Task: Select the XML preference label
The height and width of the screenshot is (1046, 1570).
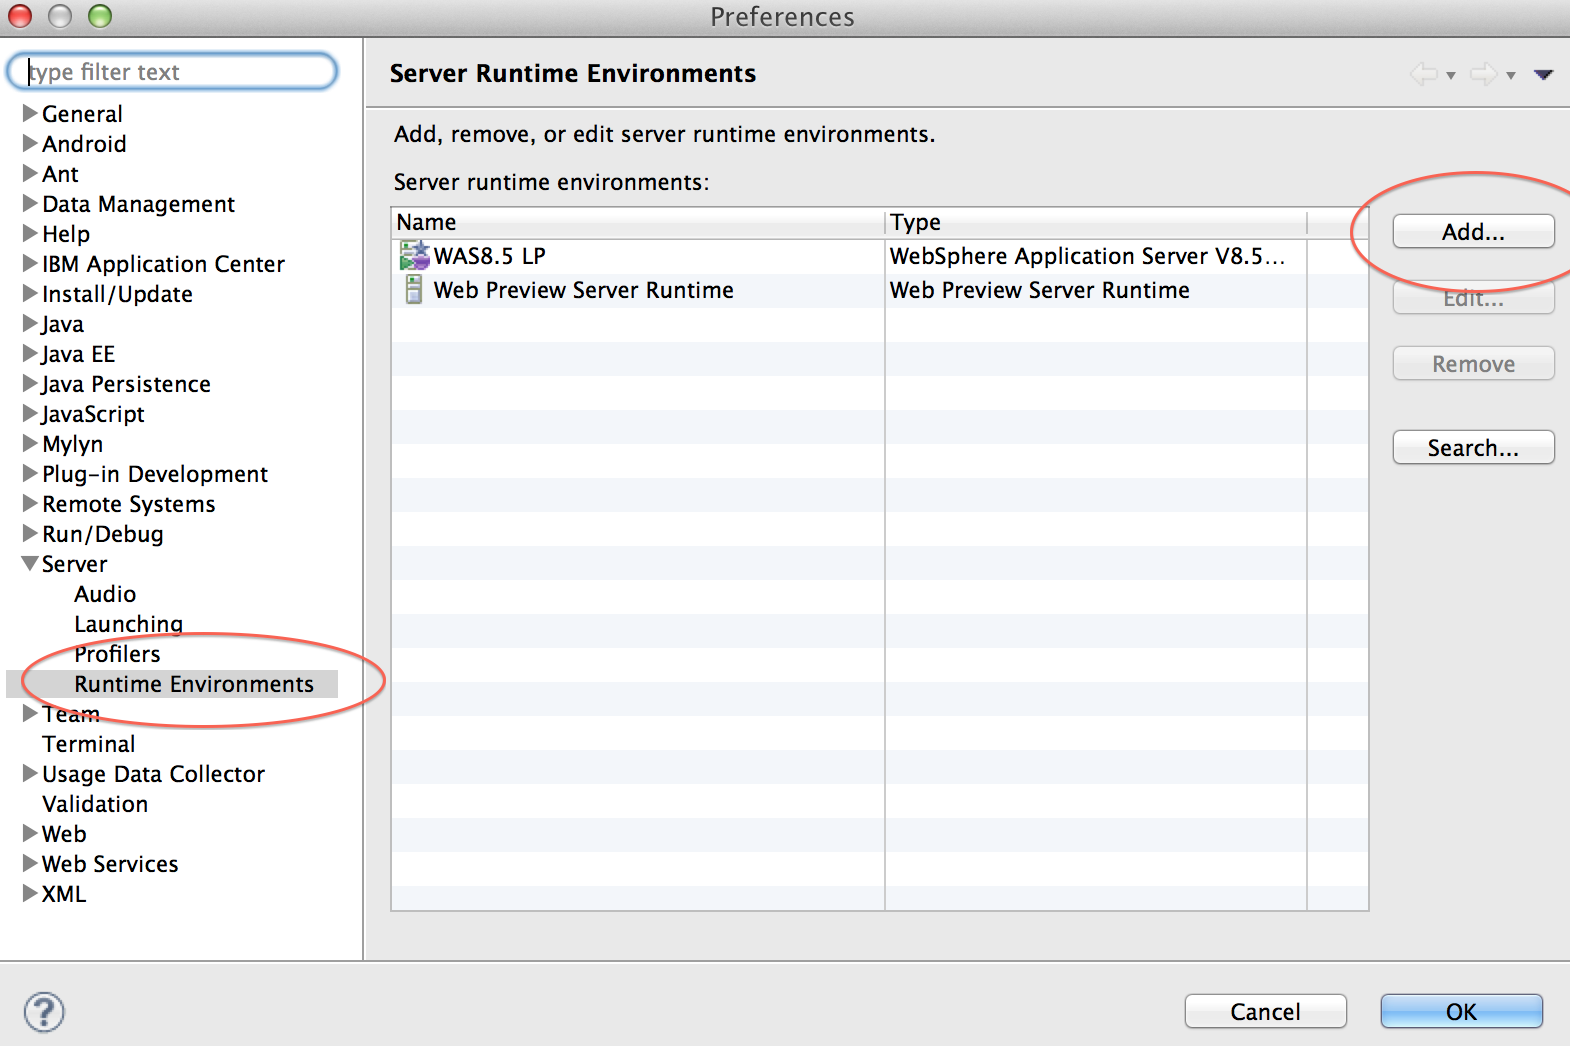Action: click(64, 894)
